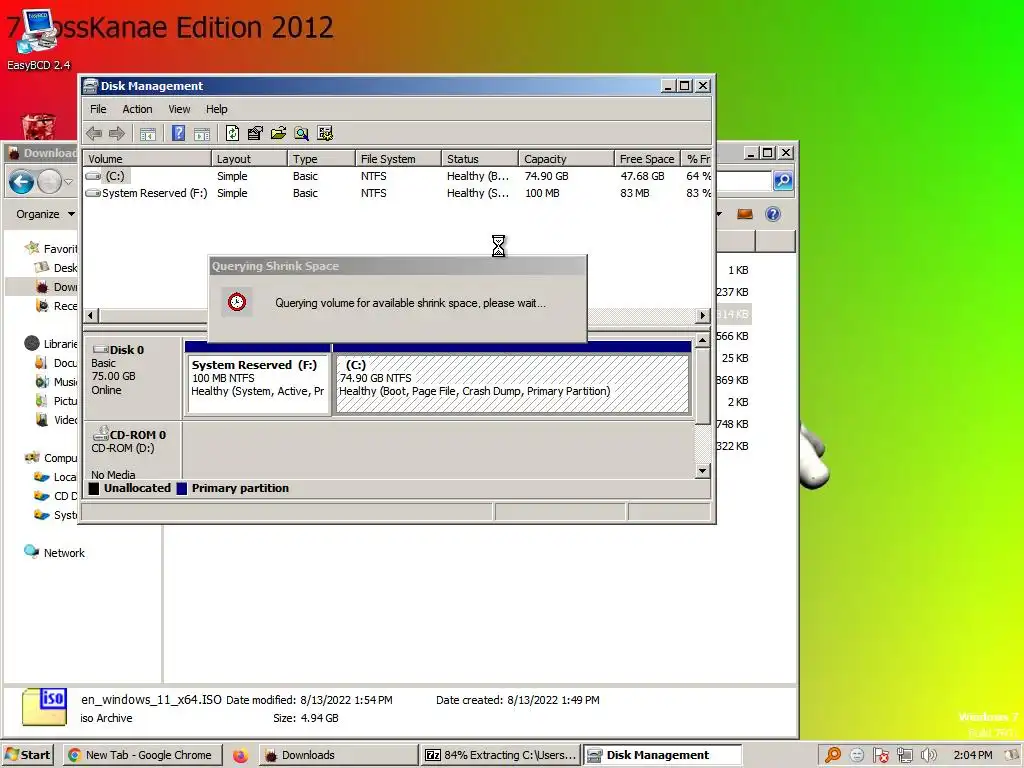The image size is (1024, 768).
Task: Open the Action menu
Action: 137,109
